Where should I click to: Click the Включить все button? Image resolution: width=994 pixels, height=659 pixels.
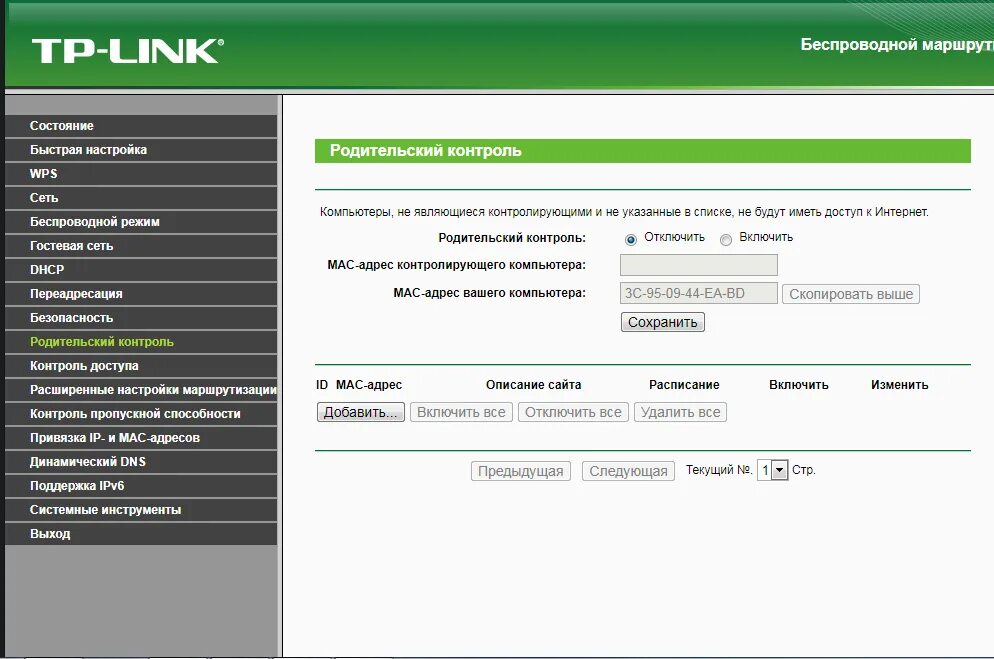point(461,412)
